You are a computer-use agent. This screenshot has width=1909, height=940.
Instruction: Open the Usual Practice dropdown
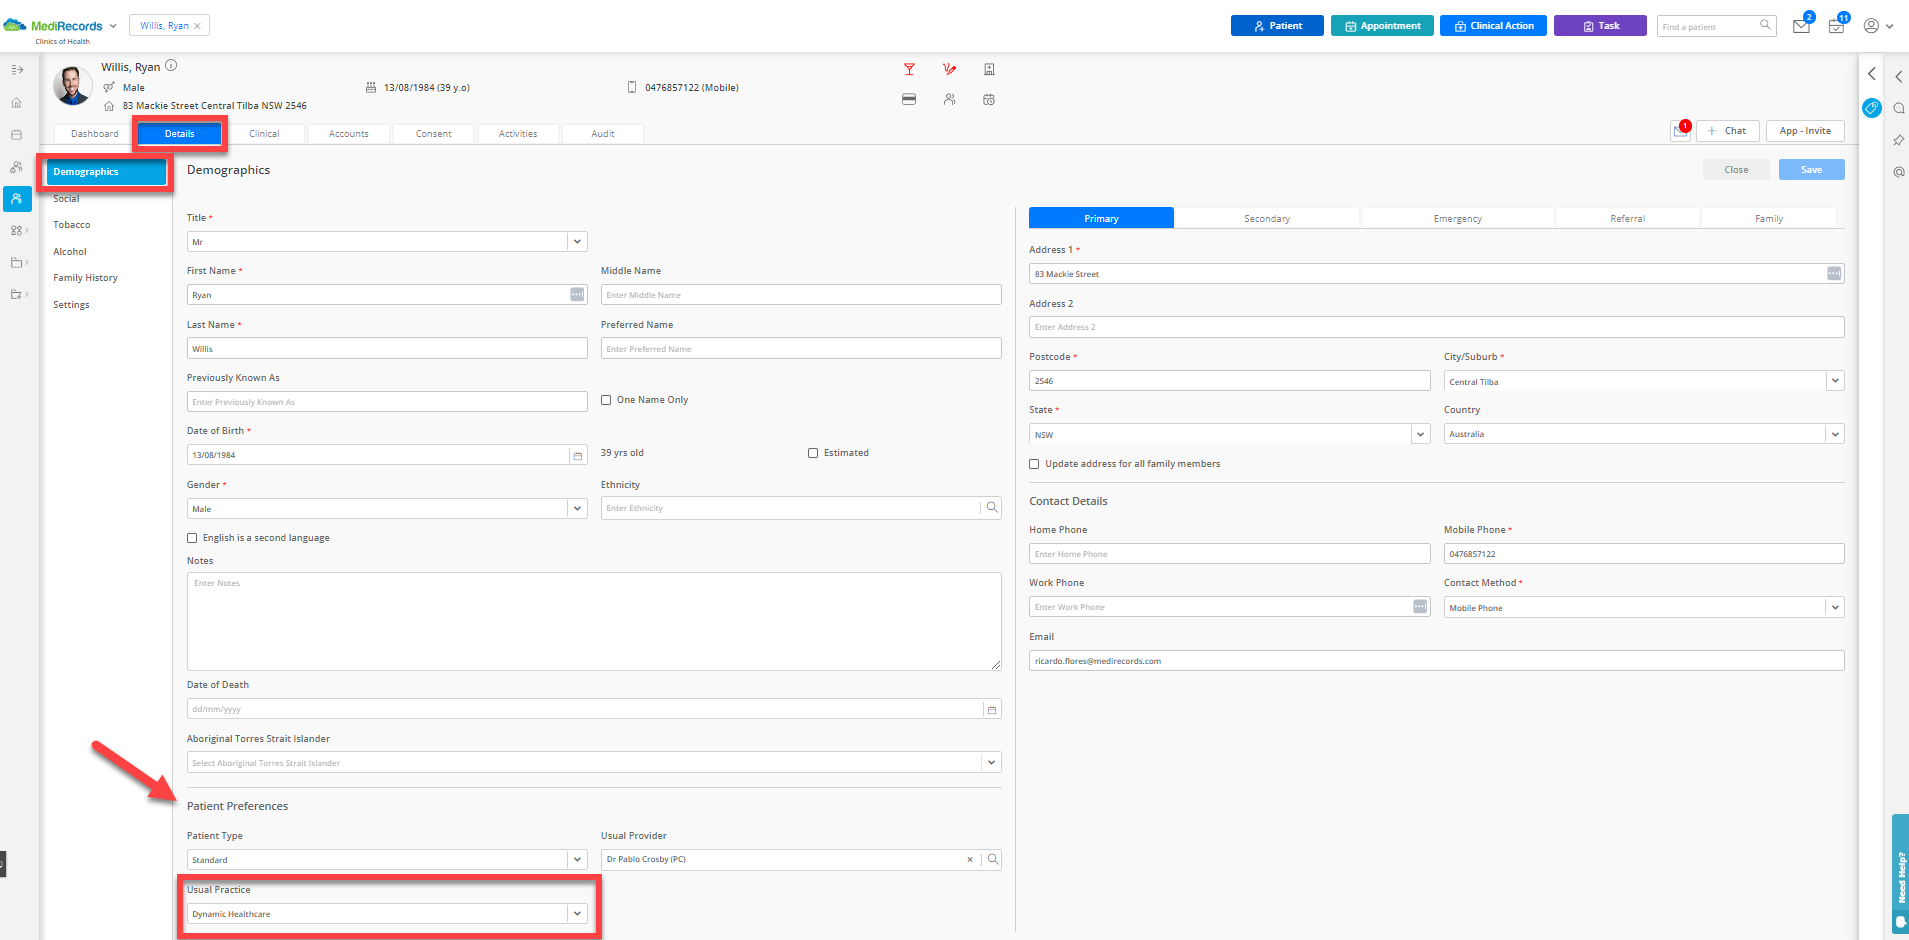pyautogui.click(x=577, y=913)
